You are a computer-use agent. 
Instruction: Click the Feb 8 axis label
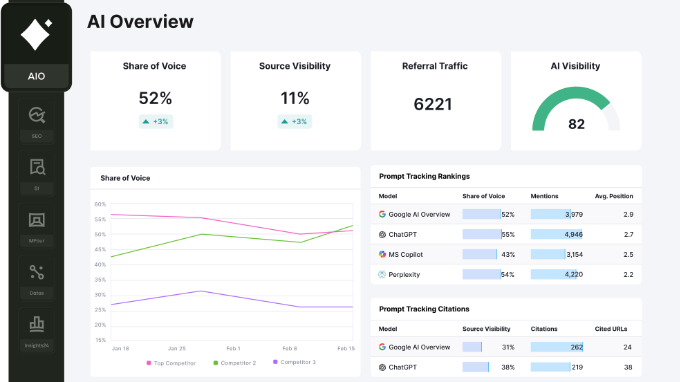pos(290,348)
